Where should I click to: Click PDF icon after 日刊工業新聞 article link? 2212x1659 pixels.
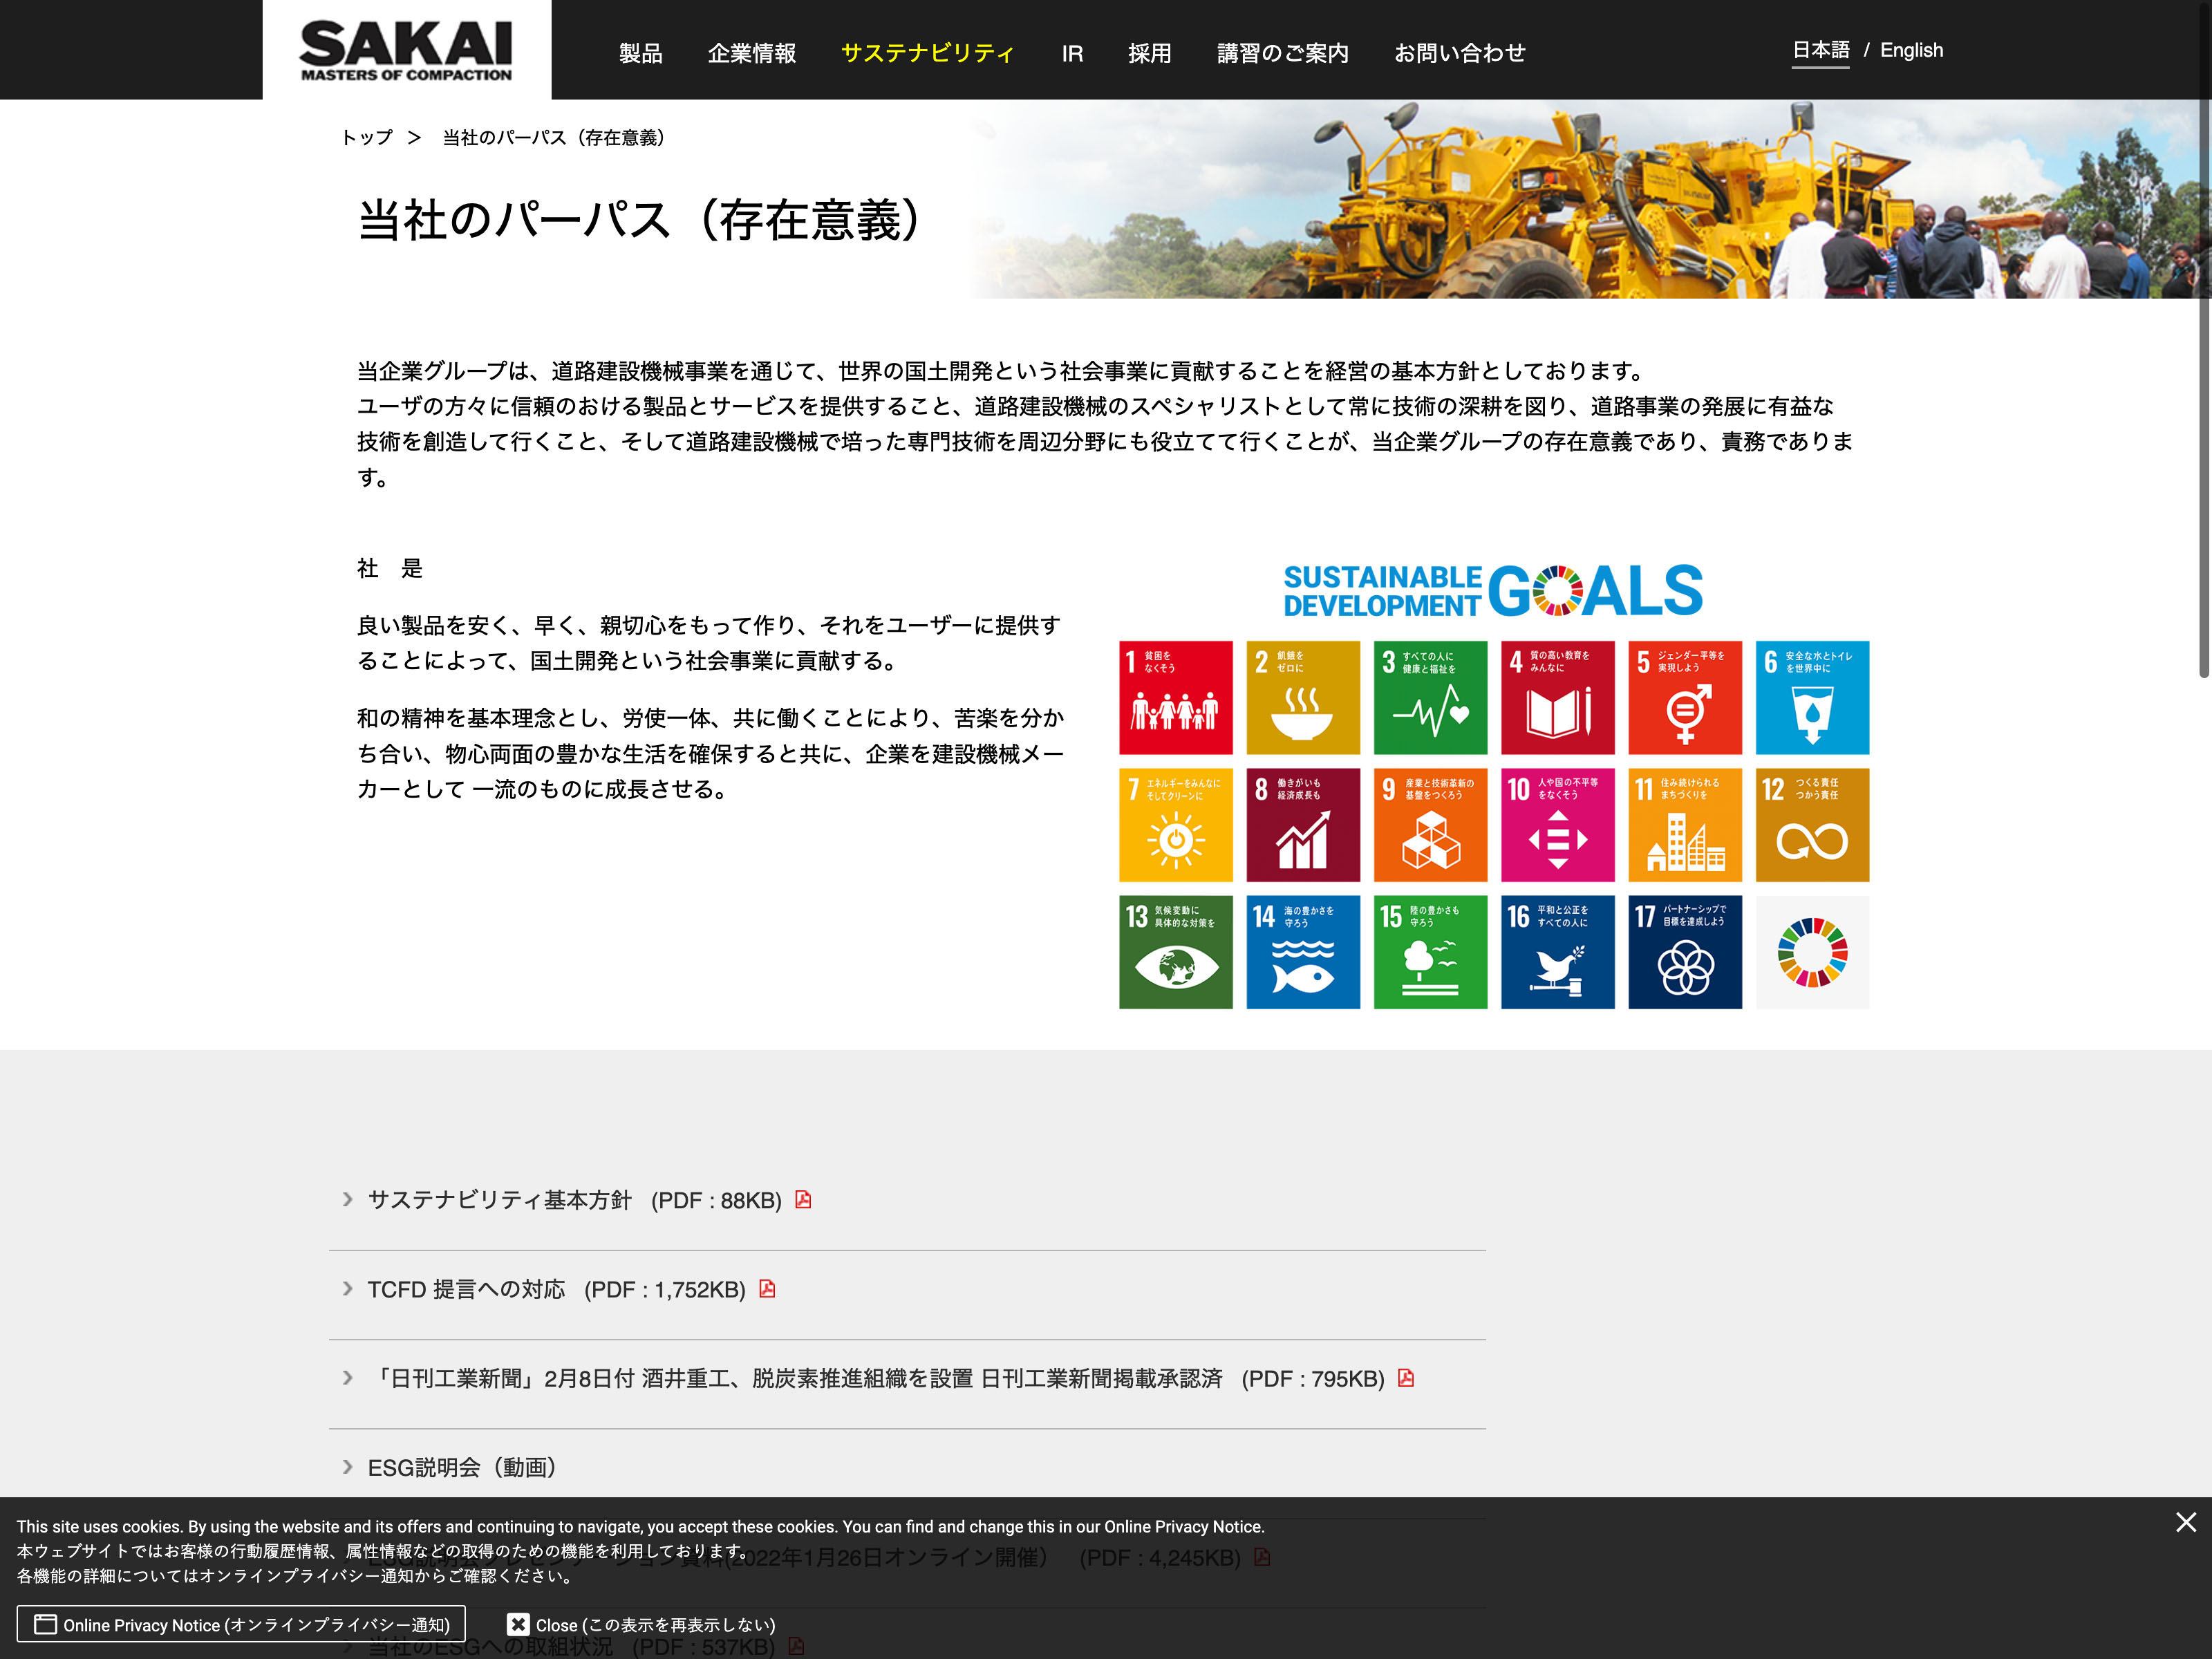(1406, 1378)
